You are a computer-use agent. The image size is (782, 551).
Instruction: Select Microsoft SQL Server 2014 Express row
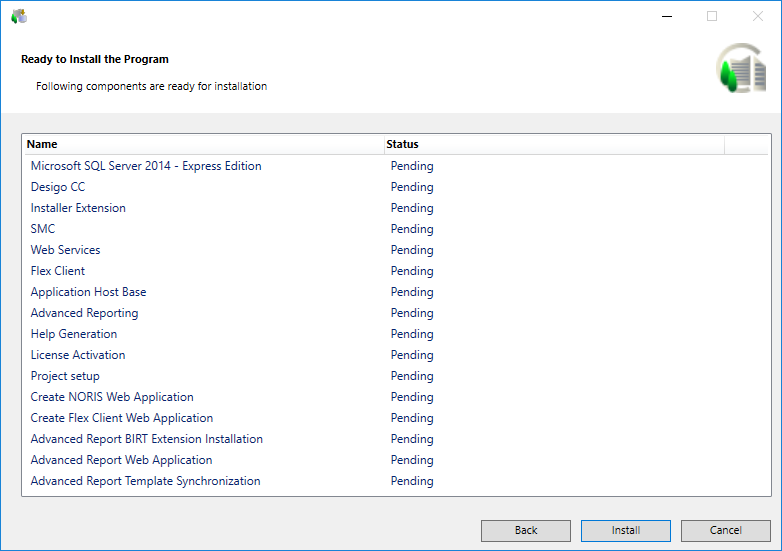146,166
